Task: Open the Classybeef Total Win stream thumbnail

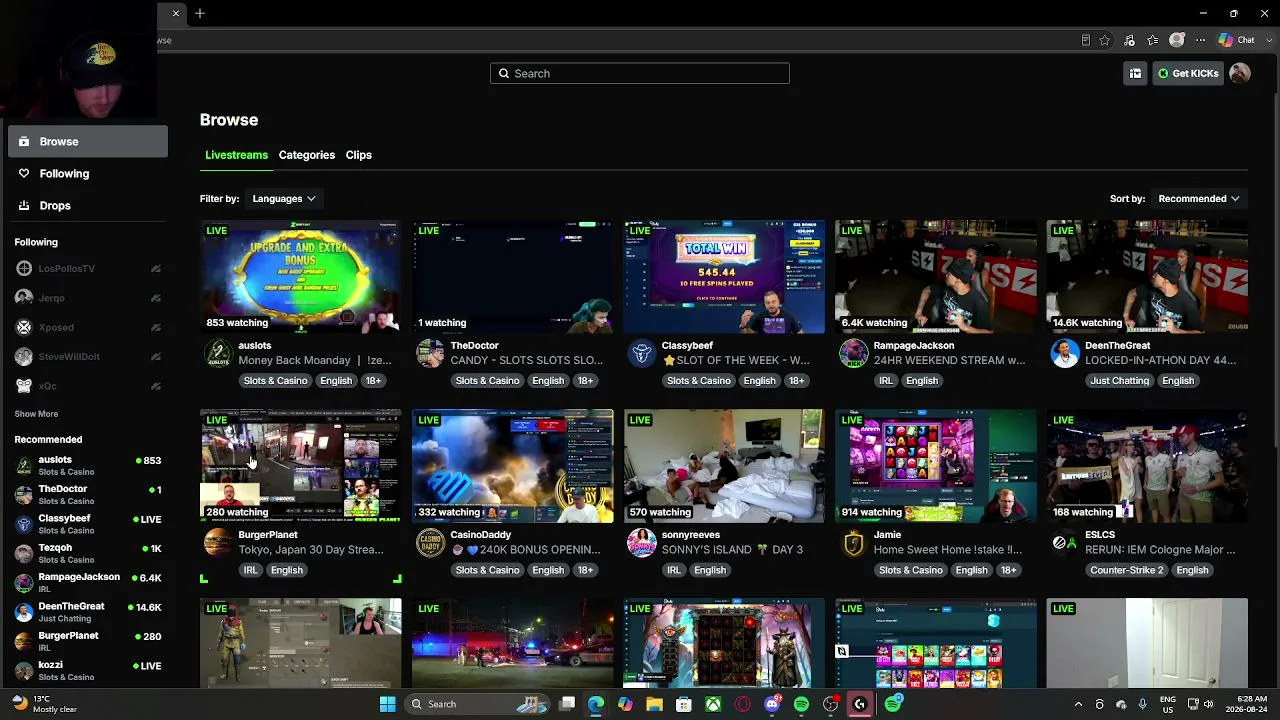Action: [x=724, y=277]
